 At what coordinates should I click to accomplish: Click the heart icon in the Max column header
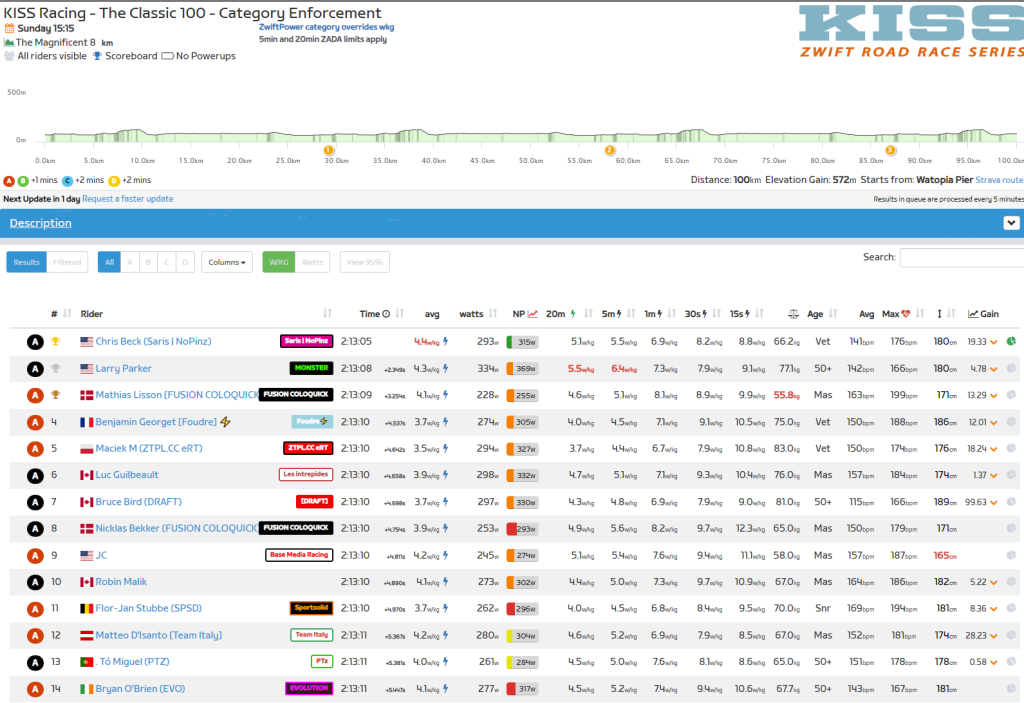[907, 314]
